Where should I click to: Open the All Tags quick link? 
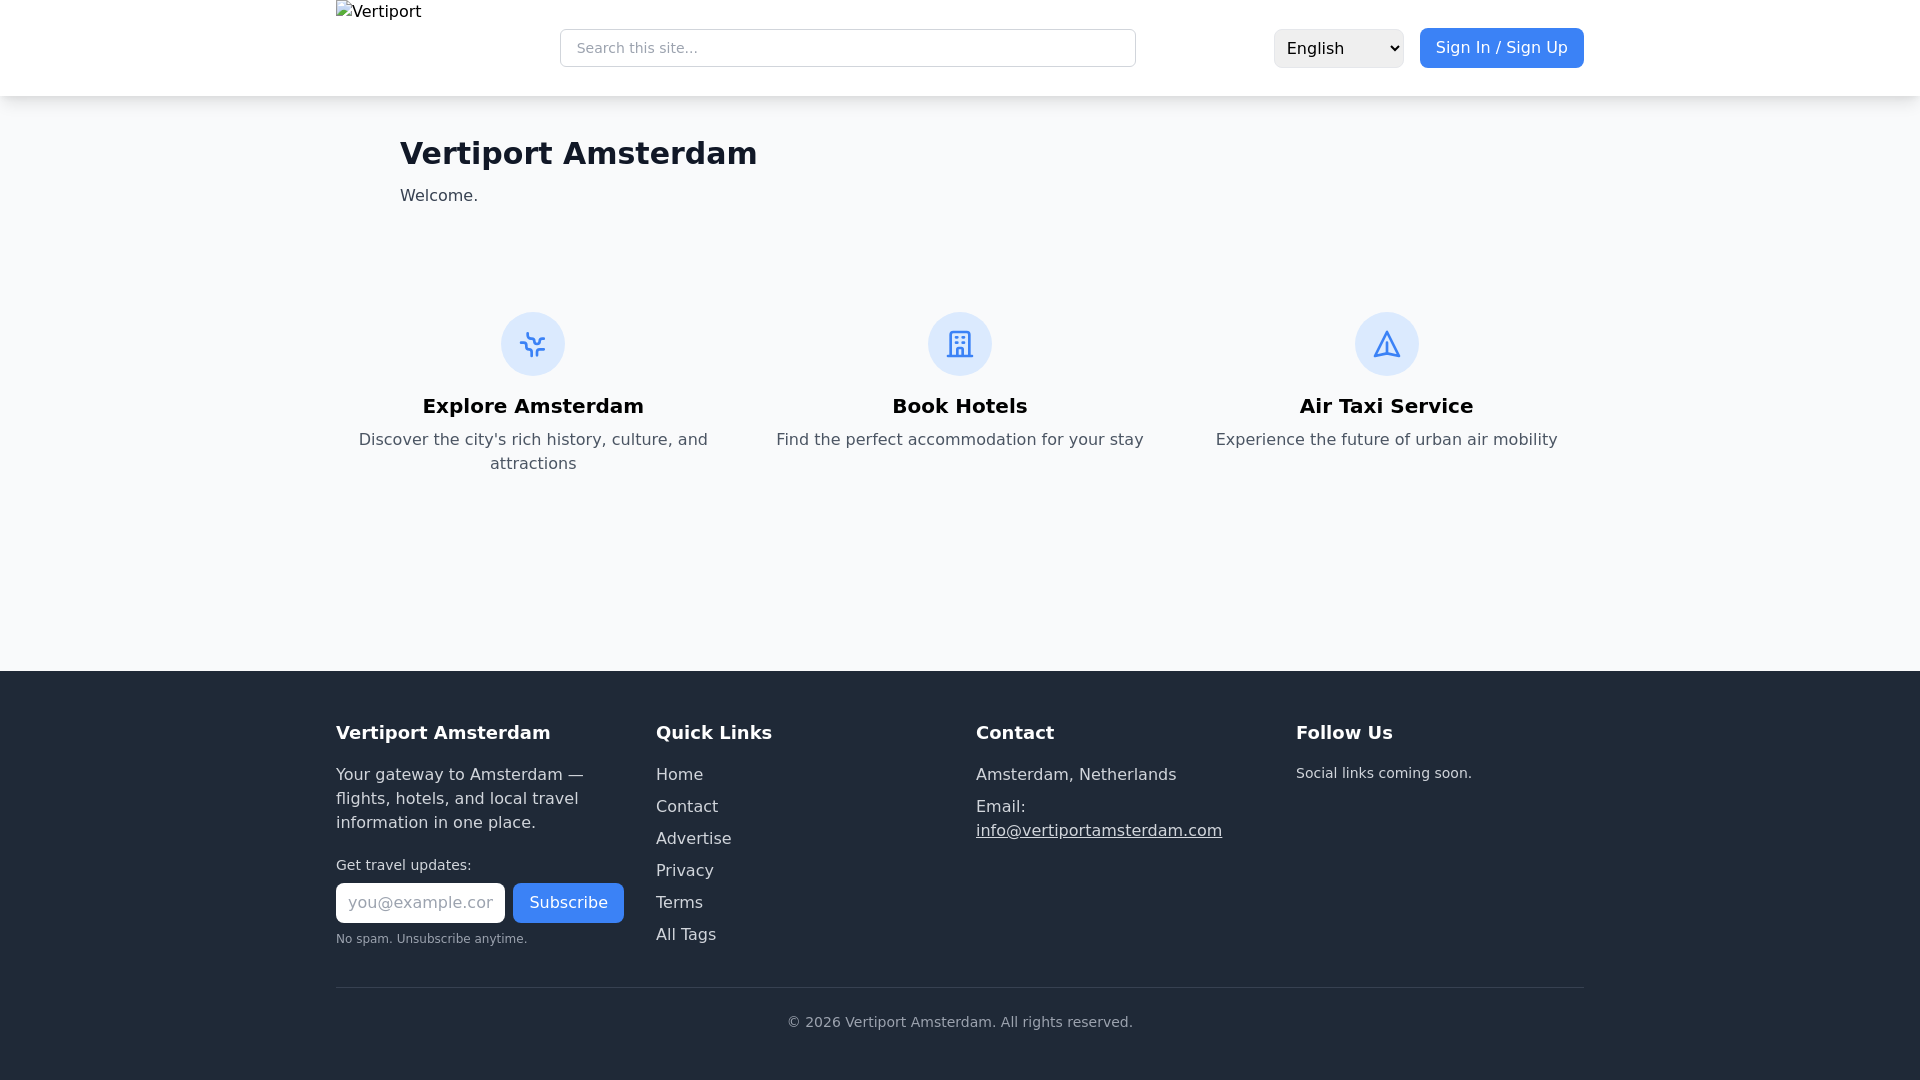coord(686,935)
